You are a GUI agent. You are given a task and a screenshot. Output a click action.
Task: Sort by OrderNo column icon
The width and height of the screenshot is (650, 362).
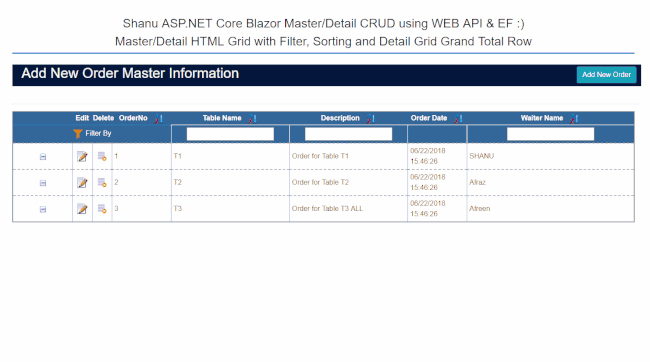point(158,119)
